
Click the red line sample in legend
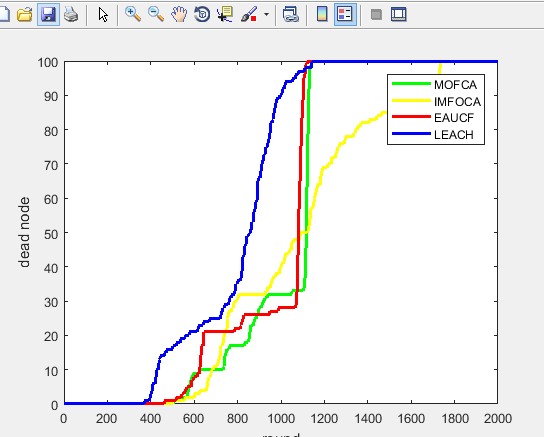(411, 117)
